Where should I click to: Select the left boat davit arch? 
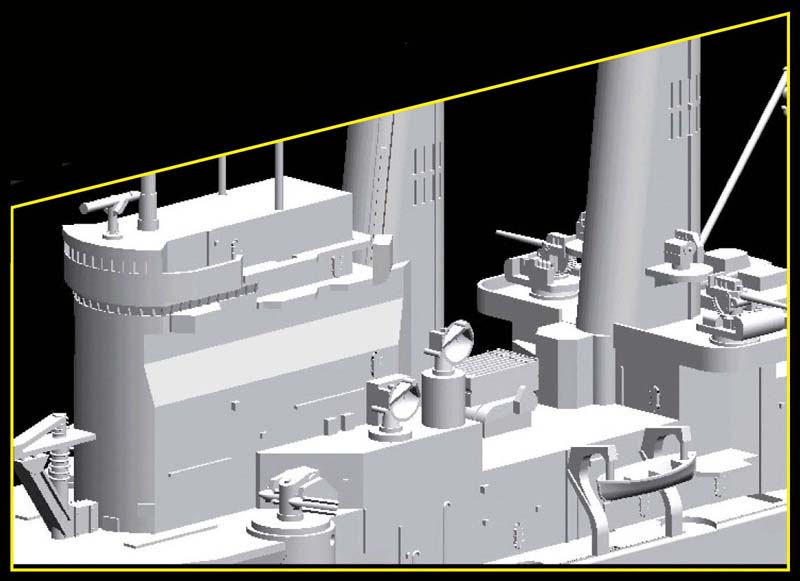coord(591,490)
